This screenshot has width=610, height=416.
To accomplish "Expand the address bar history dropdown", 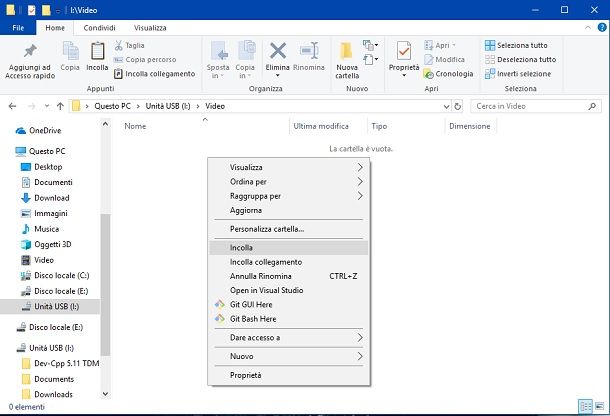I will pos(447,106).
